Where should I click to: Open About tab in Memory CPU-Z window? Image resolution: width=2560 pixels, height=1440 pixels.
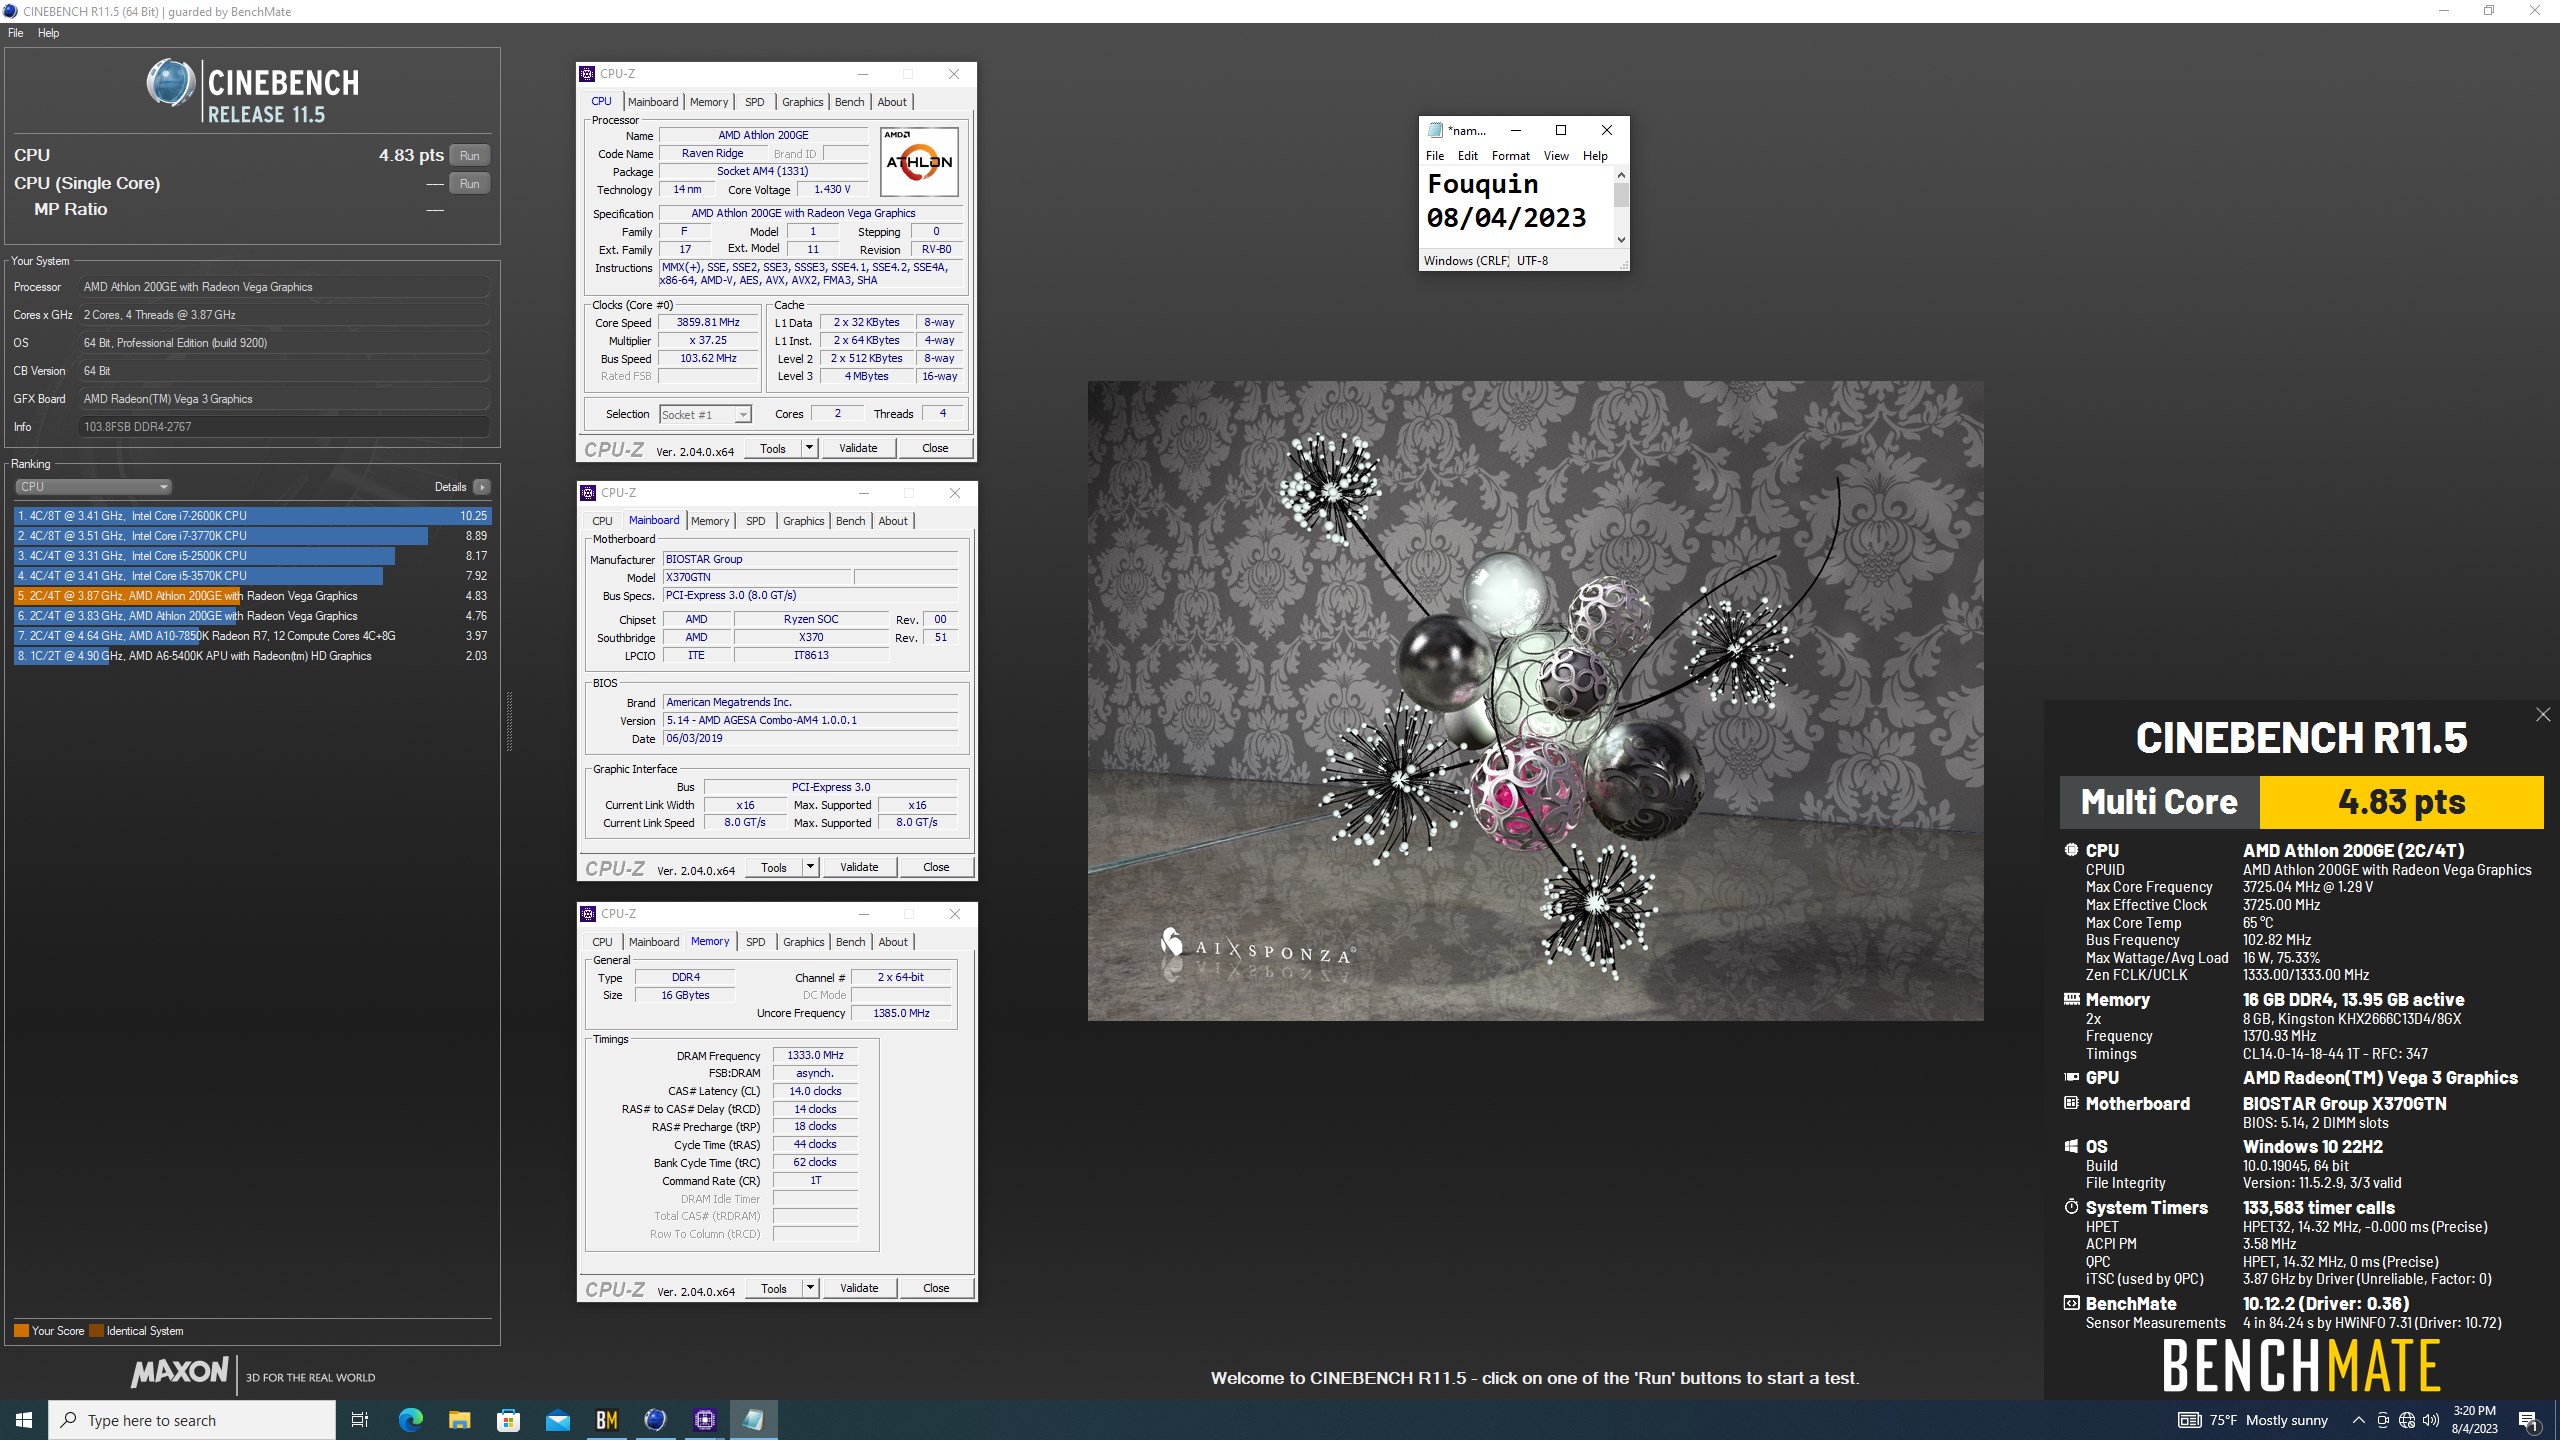pyautogui.click(x=893, y=942)
